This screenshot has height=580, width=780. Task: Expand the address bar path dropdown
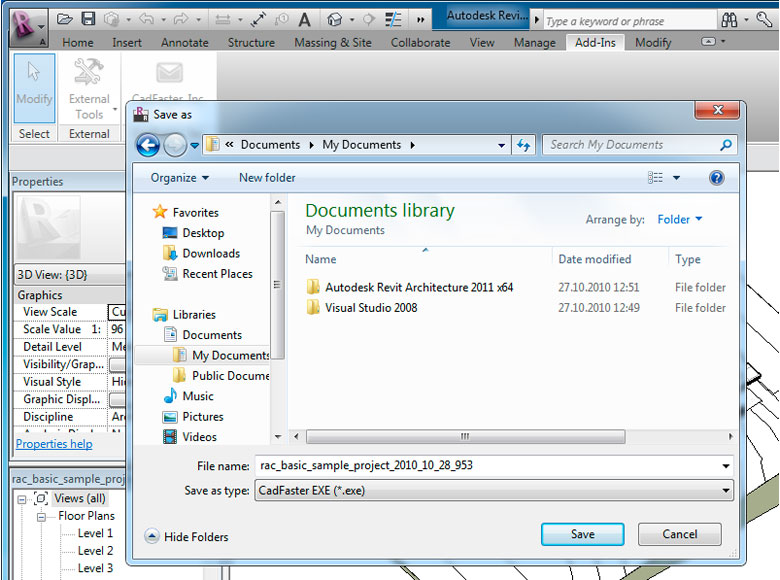pyautogui.click(x=501, y=145)
